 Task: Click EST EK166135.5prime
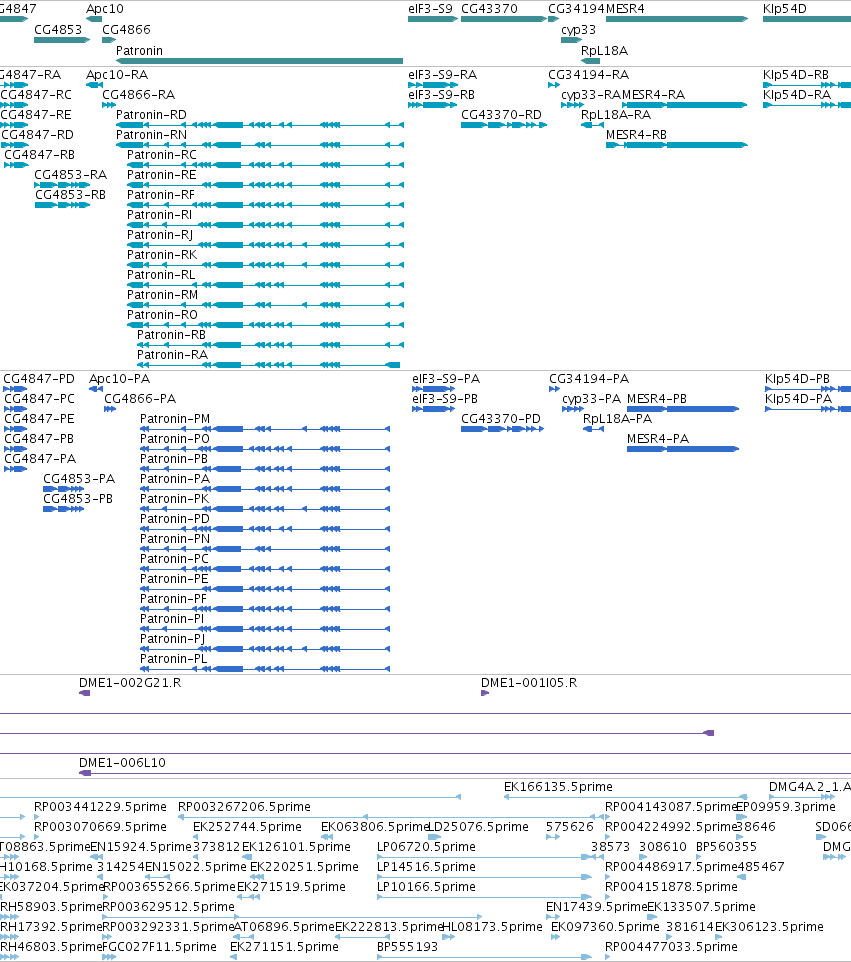coord(558,787)
